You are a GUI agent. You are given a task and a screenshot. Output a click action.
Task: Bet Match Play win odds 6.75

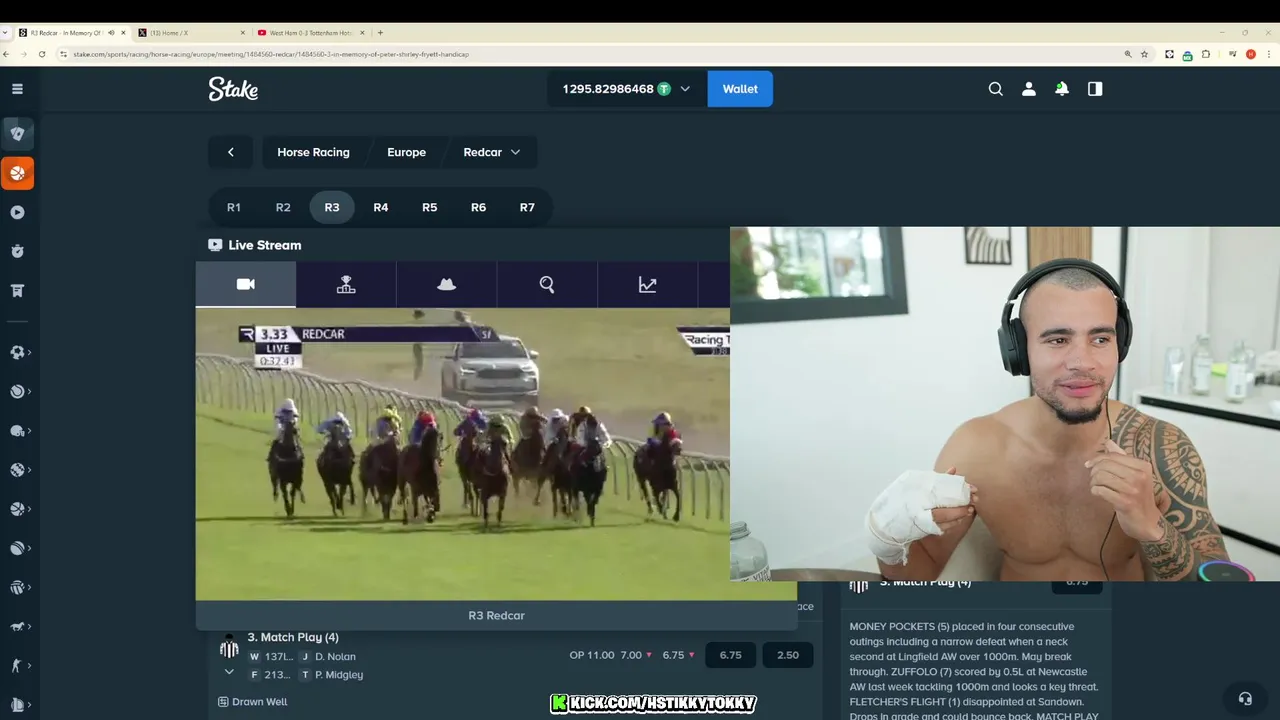731,655
